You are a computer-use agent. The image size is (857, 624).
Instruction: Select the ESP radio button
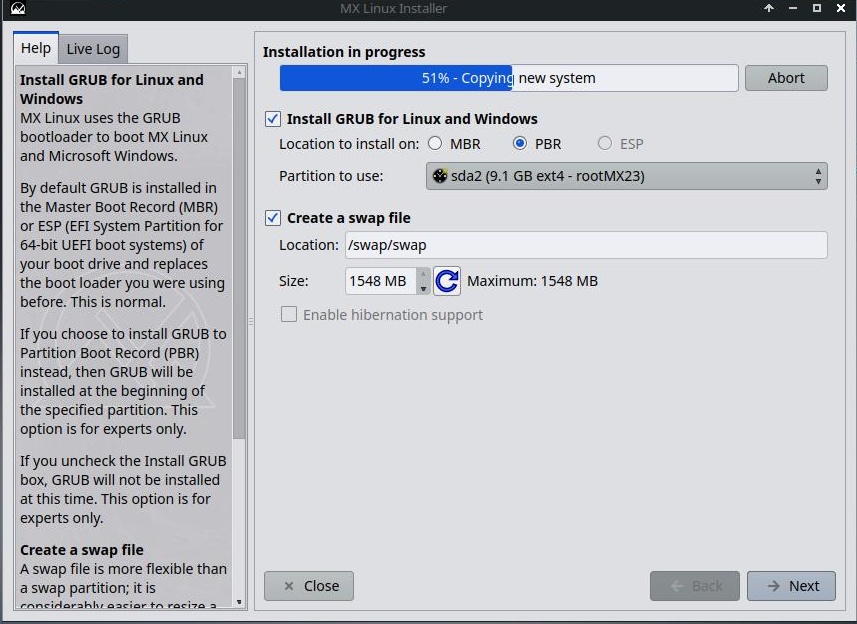pyautogui.click(x=604, y=143)
